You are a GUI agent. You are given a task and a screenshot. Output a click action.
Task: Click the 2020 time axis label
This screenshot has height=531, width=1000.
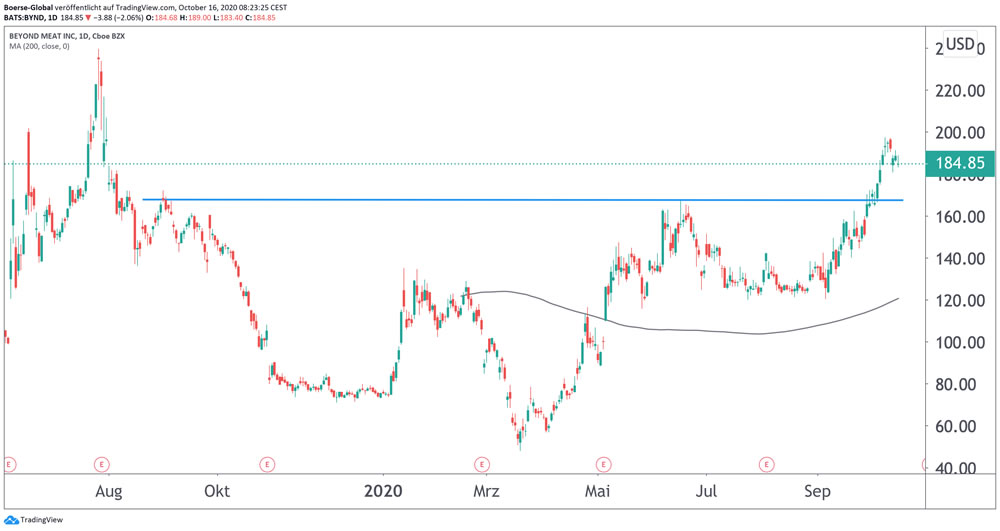tap(383, 491)
